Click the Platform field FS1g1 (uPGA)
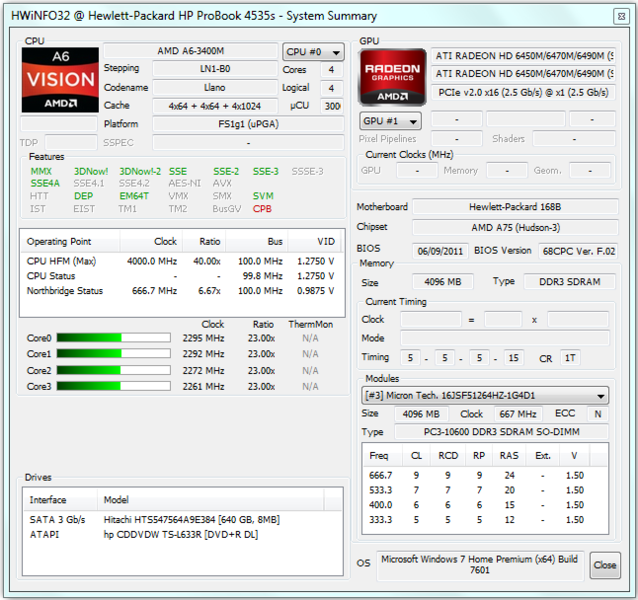 point(248,124)
